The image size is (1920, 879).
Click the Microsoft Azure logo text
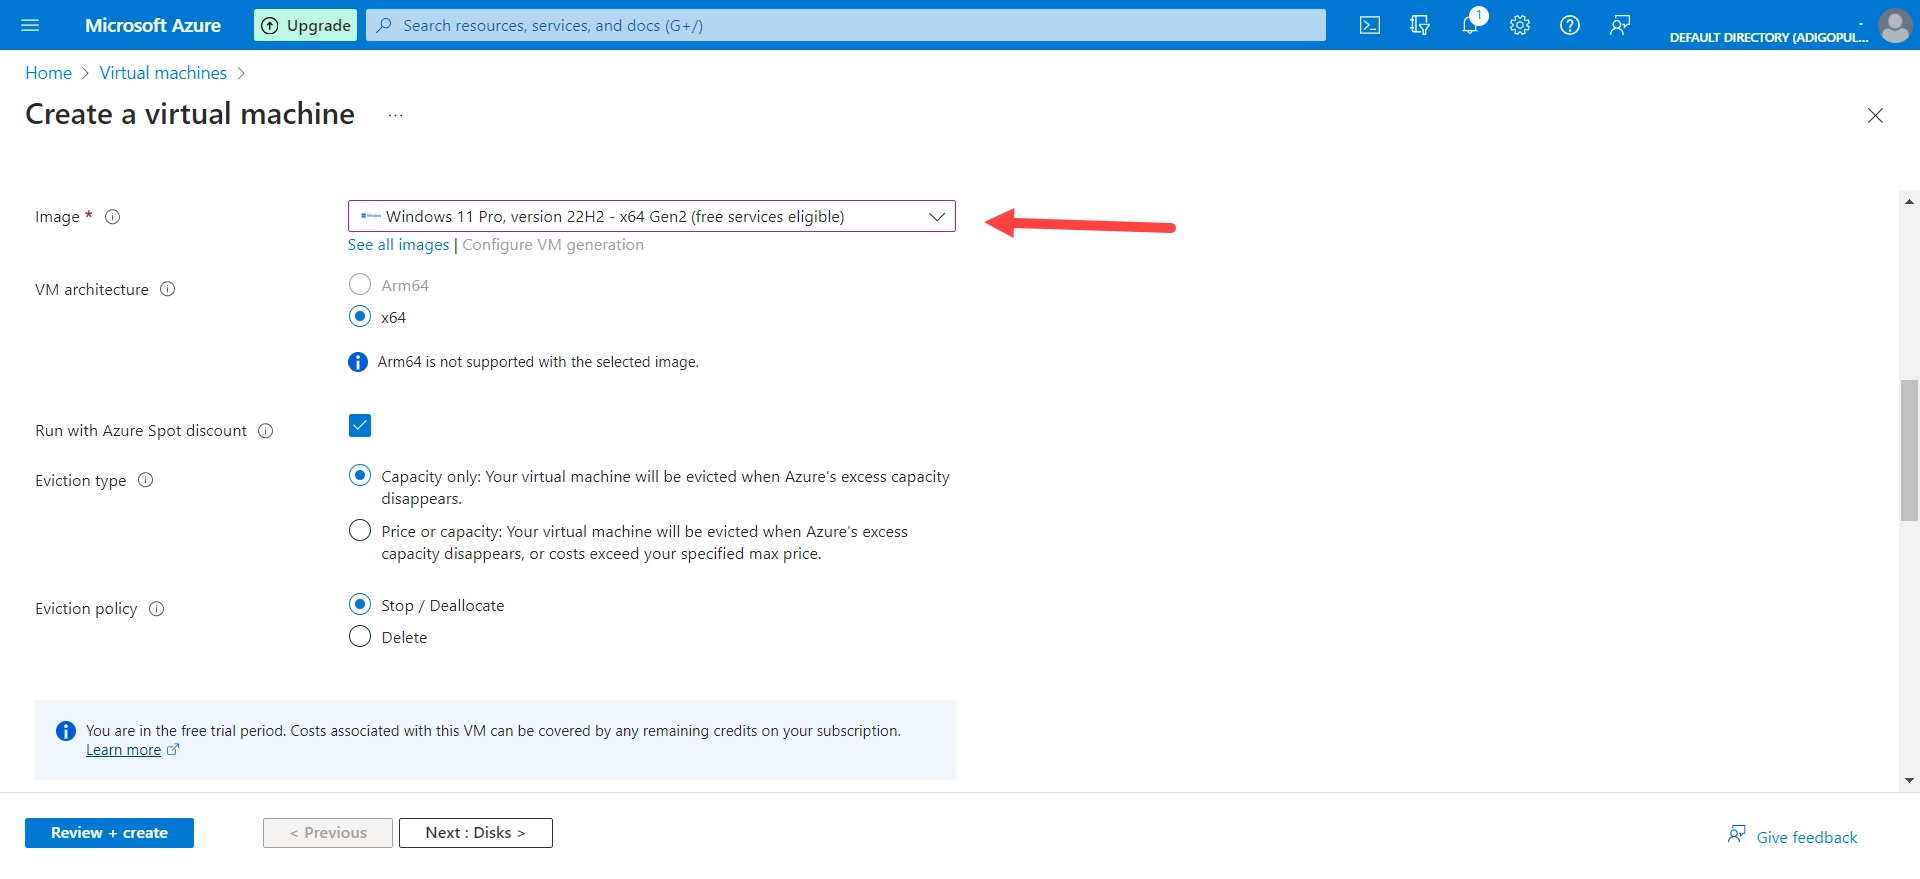click(x=153, y=25)
